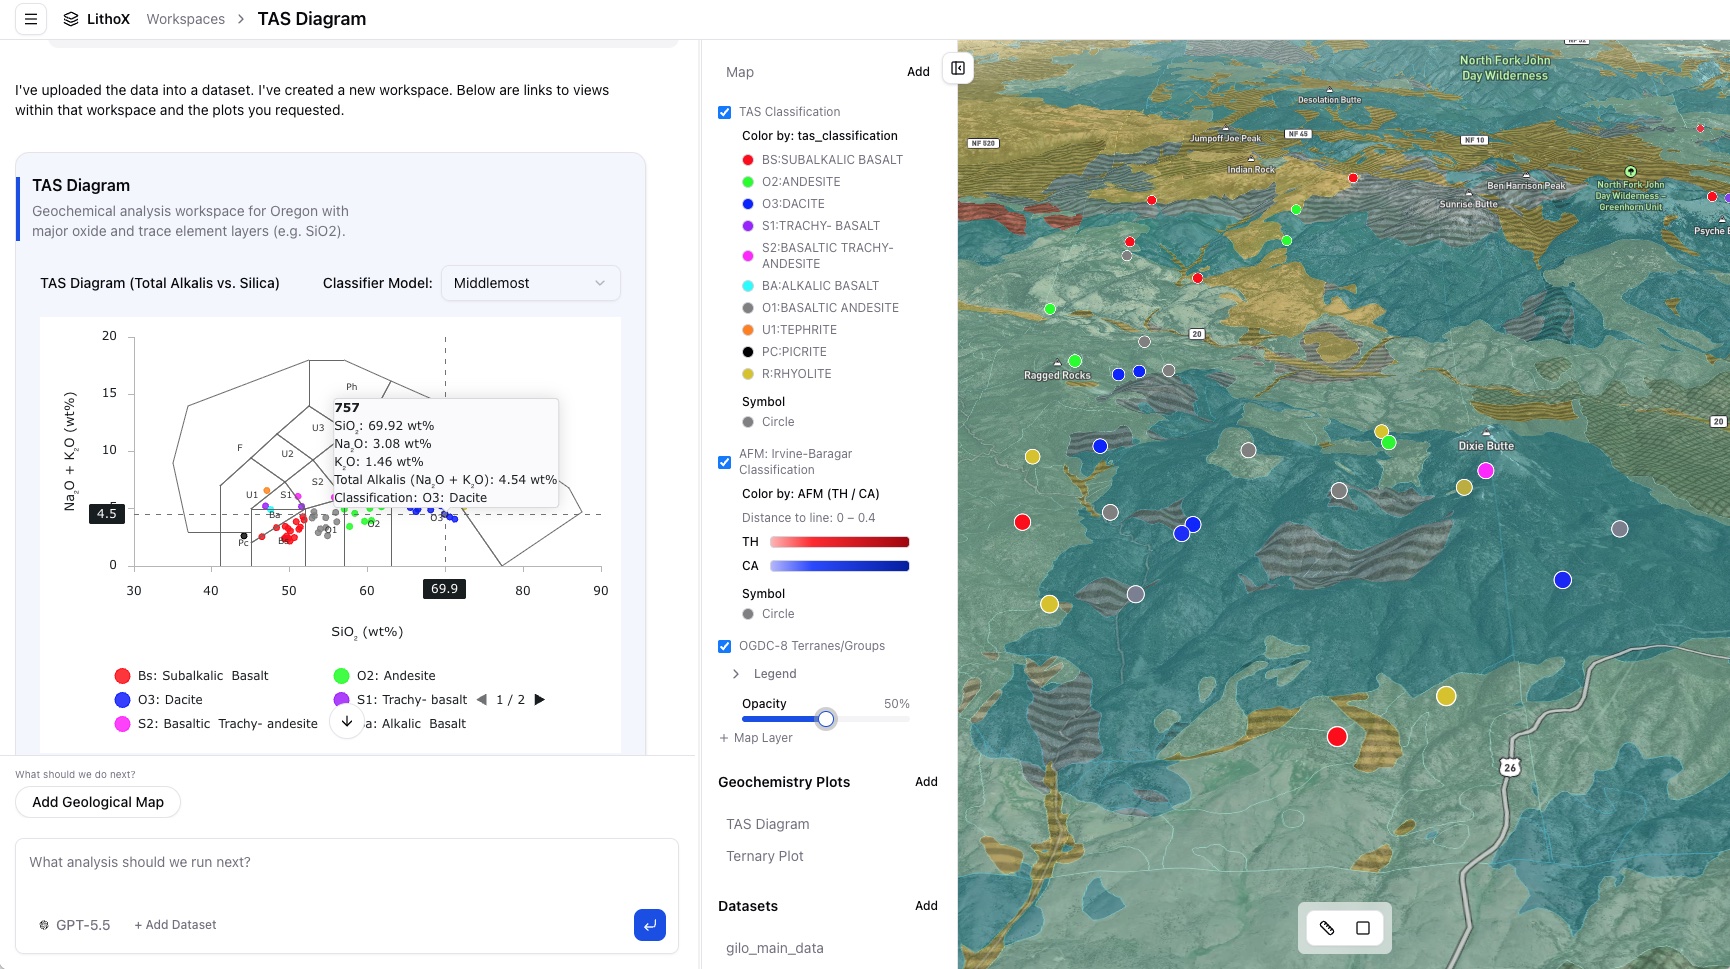The width and height of the screenshot is (1730, 969).
Task: Click cyan BA:Alkalic Basalt legend dot
Action: [747, 286]
